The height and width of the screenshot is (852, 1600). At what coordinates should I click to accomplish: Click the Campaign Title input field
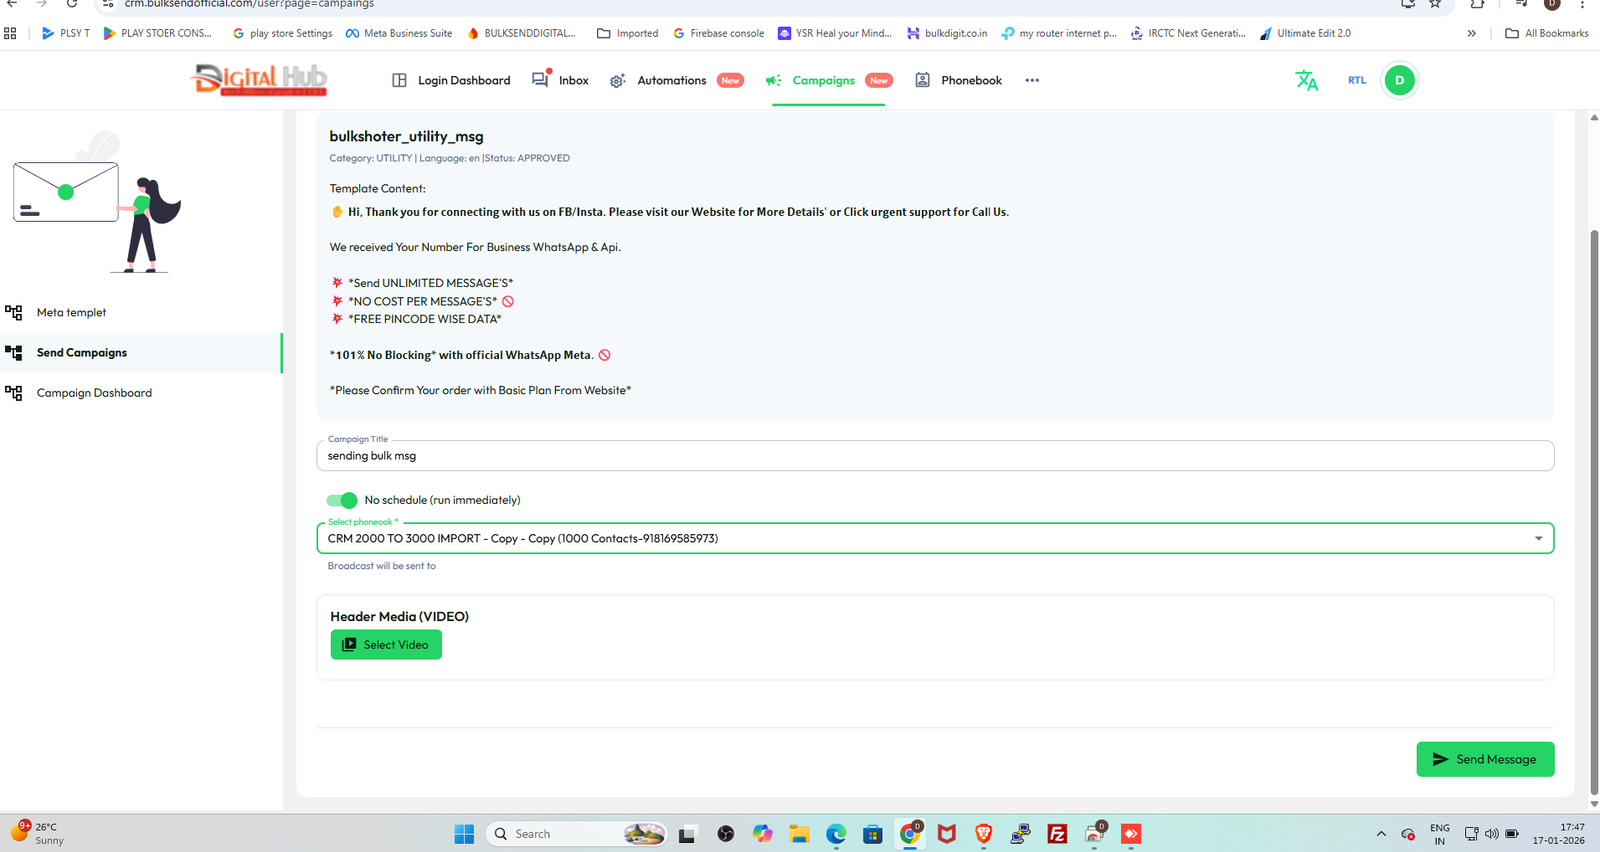pyautogui.click(x=934, y=456)
